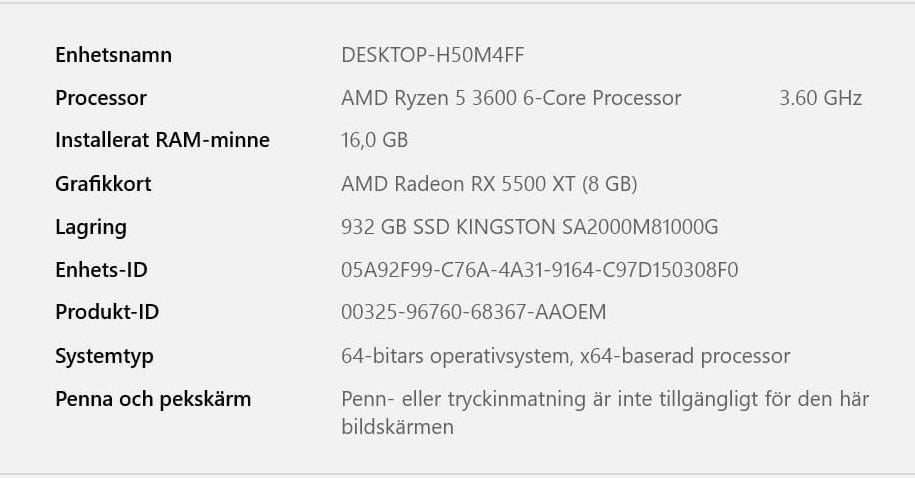Click the Systemtyp label

pyautogui.click(x=104, y=356)
